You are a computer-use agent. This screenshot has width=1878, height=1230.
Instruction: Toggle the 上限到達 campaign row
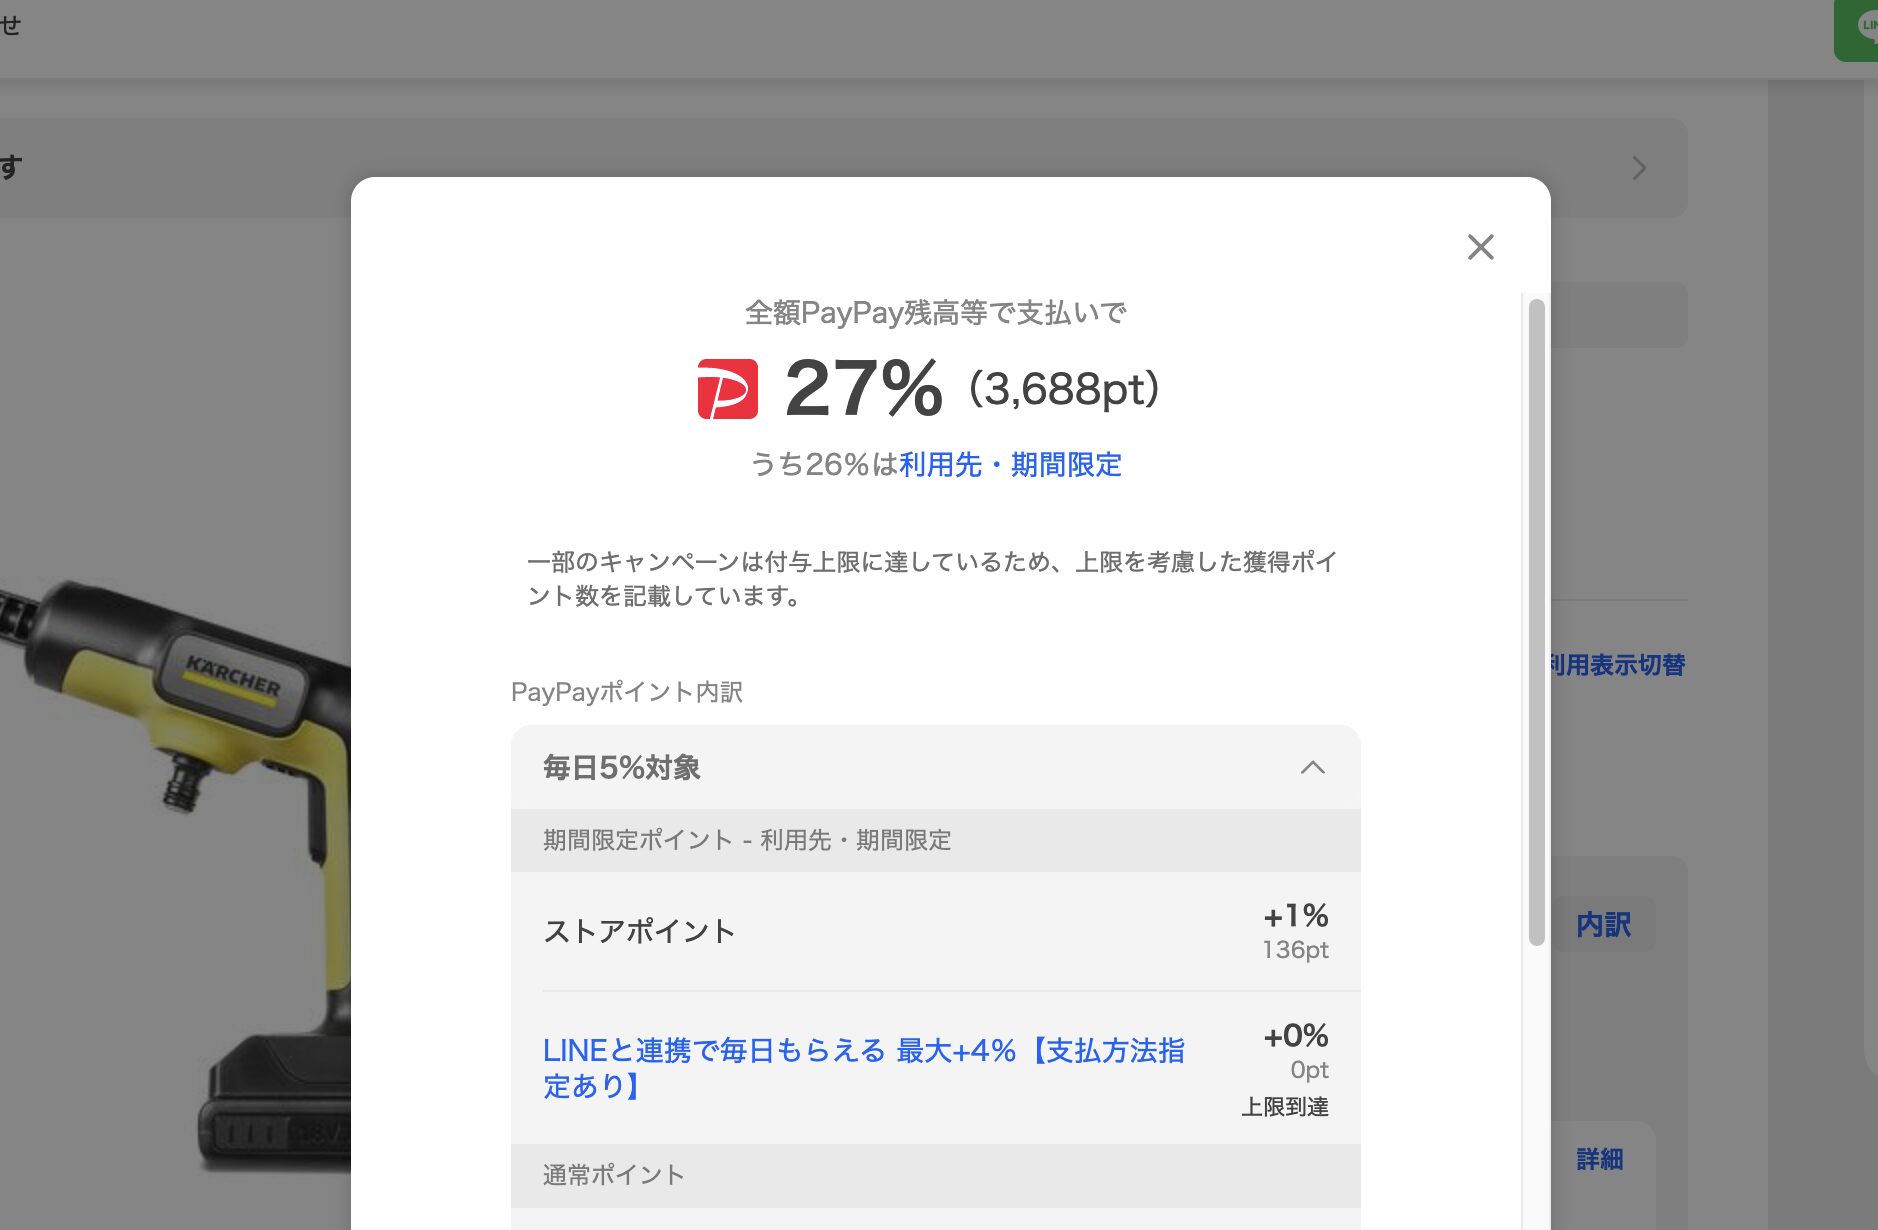[x=1285, y=1107]
